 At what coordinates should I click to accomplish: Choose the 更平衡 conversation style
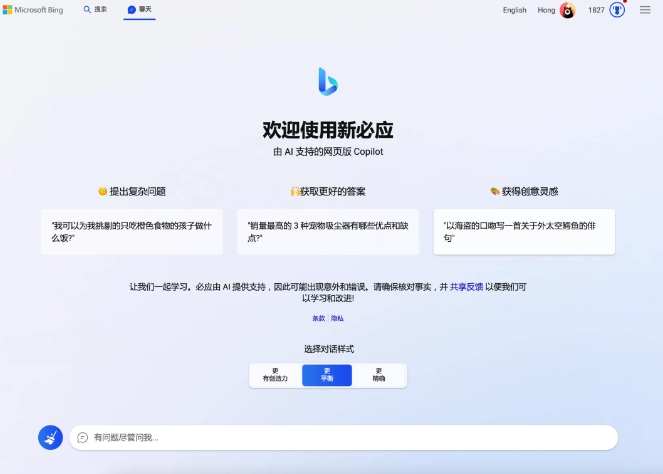click(x=327, y=375)
